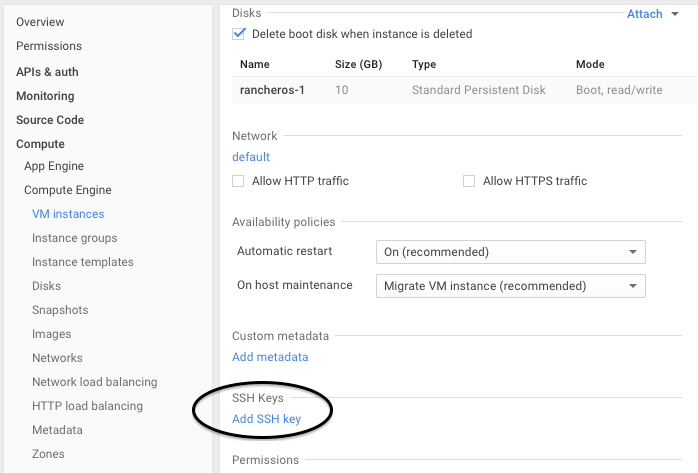
Task: Open the Monitoring section
Action: tap(45, 96)
